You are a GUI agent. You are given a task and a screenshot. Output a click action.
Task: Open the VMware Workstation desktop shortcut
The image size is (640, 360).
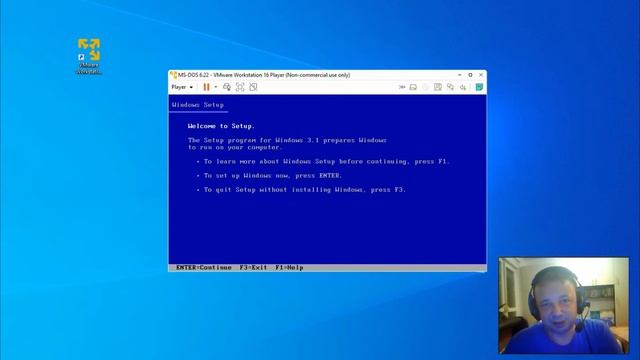[89, 56]
